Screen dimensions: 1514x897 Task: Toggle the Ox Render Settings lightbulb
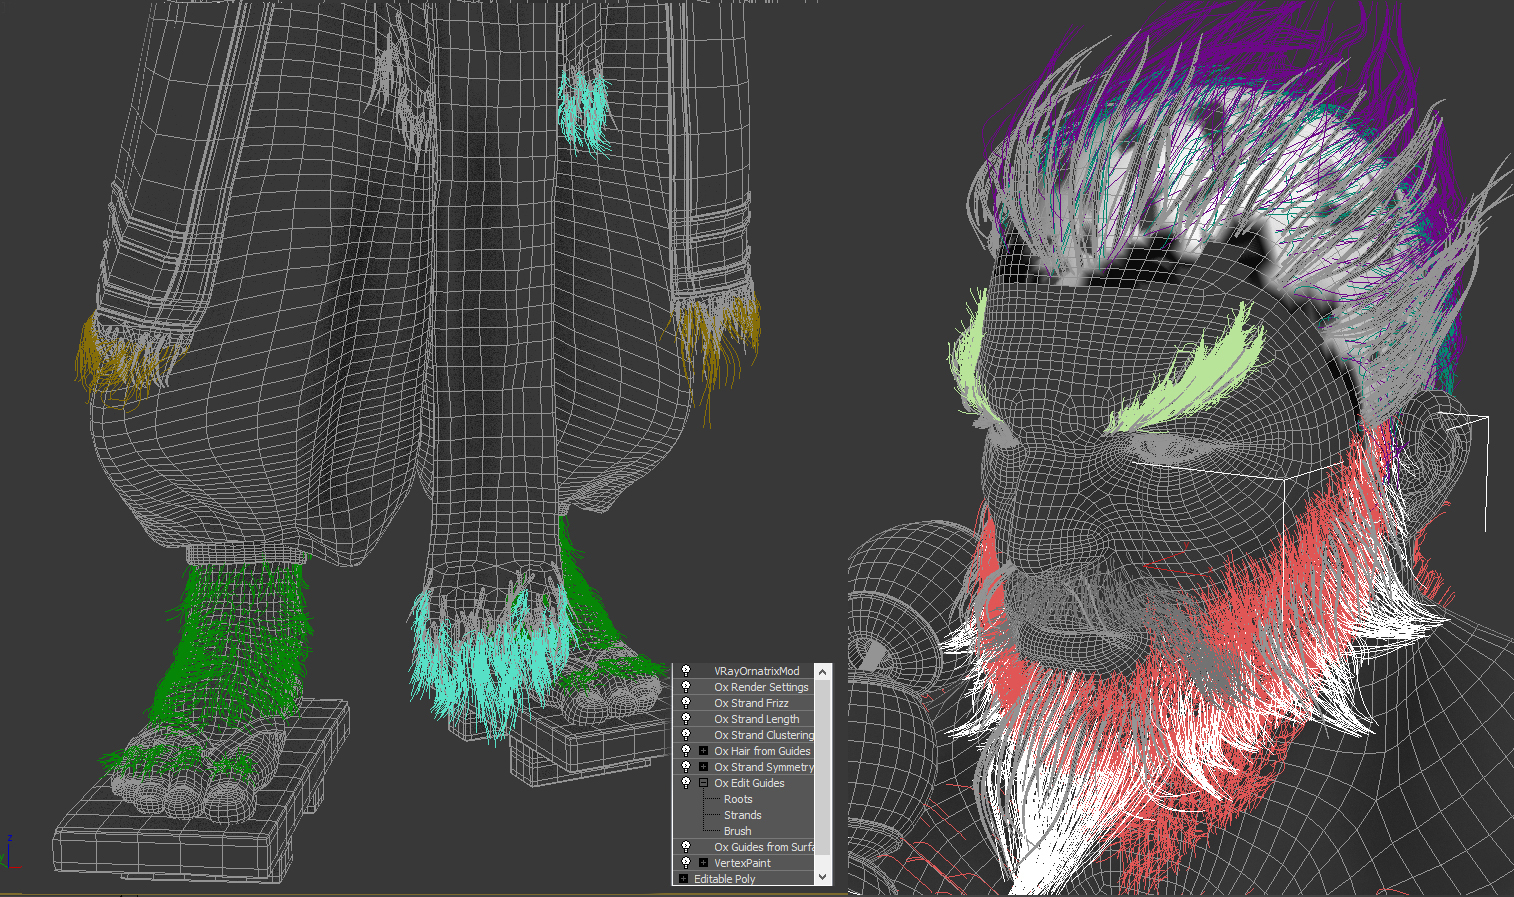click(x=686, y=687)
